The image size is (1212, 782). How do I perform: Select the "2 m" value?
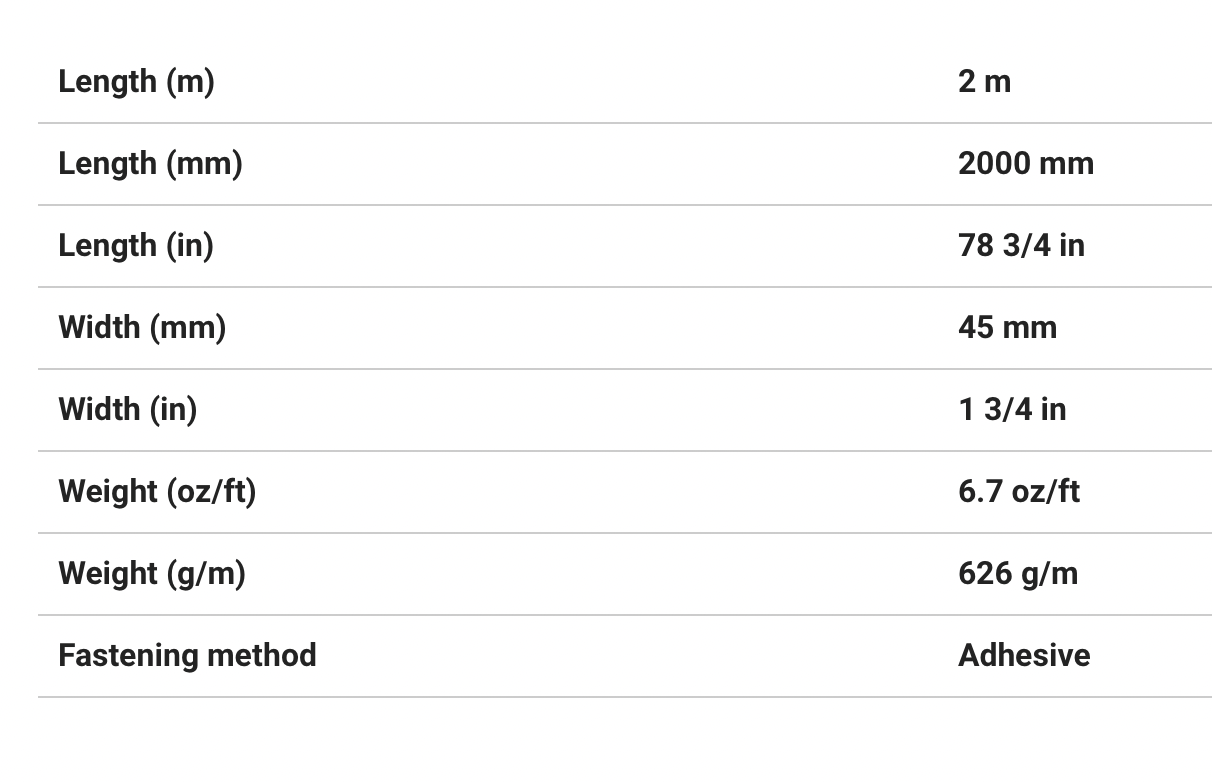tap(984, 81)
